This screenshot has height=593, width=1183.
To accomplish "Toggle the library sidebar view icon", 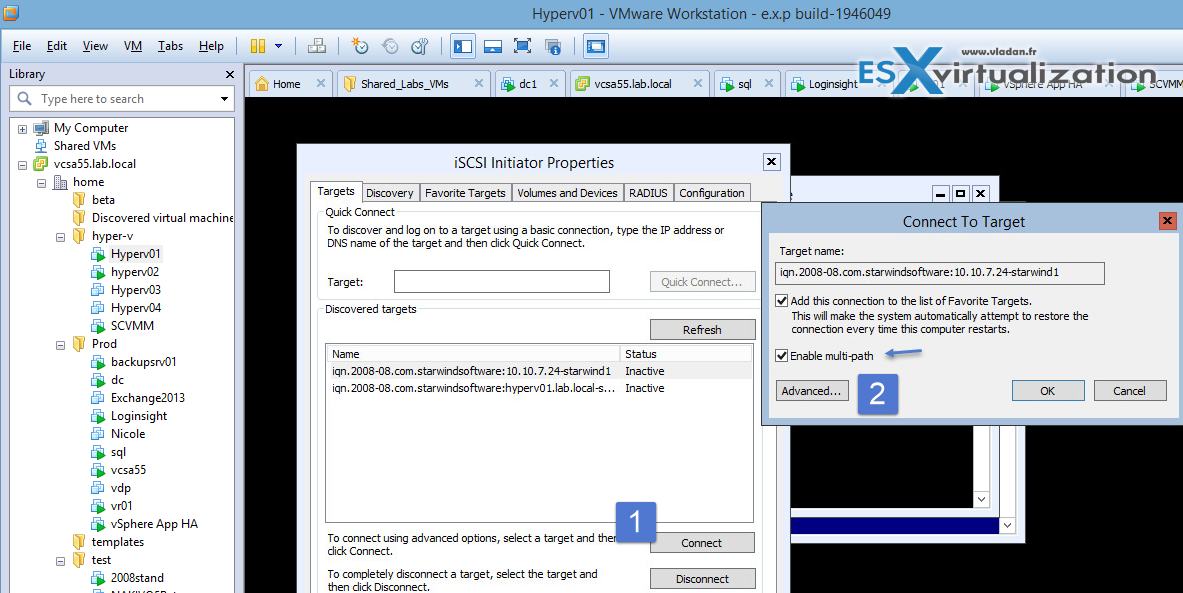I will click(x=462, y=46).
